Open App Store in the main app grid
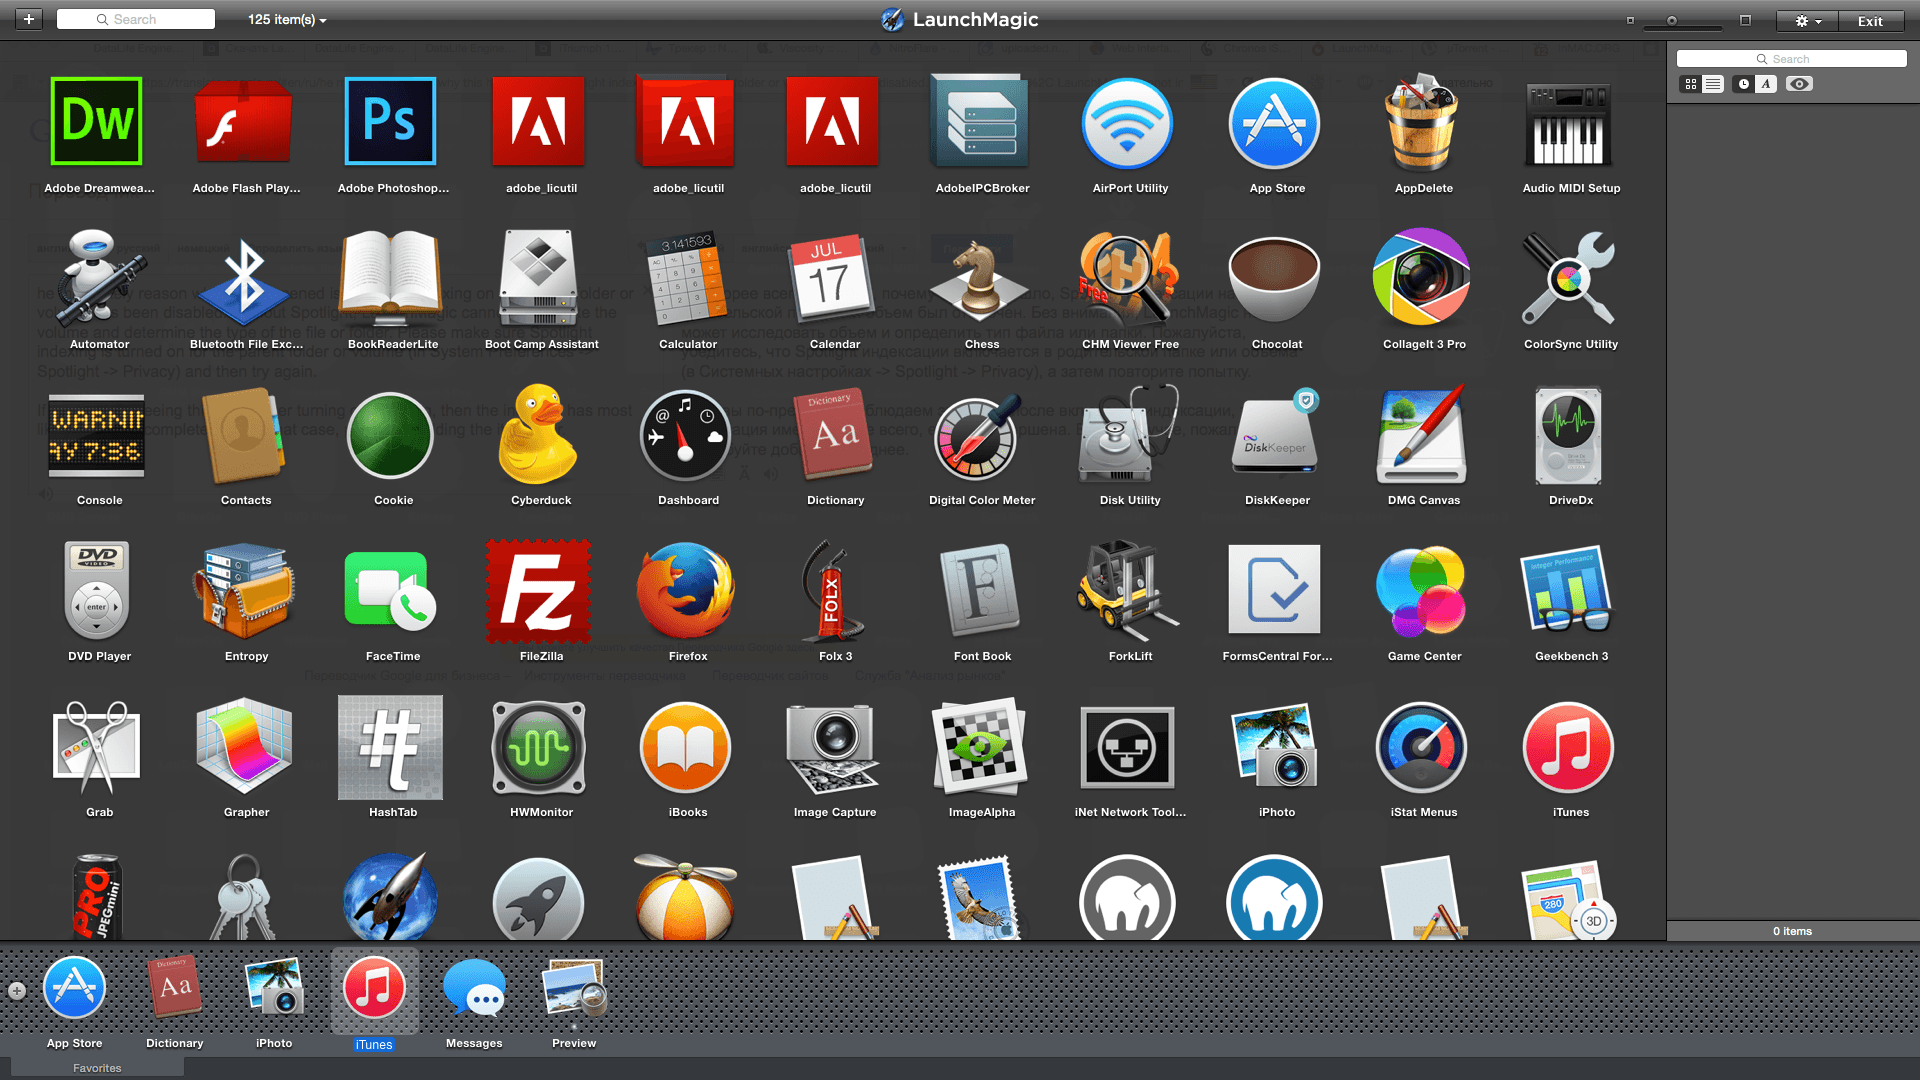The height and width of the screenshot is (1080, 1920). (1274, 122)
